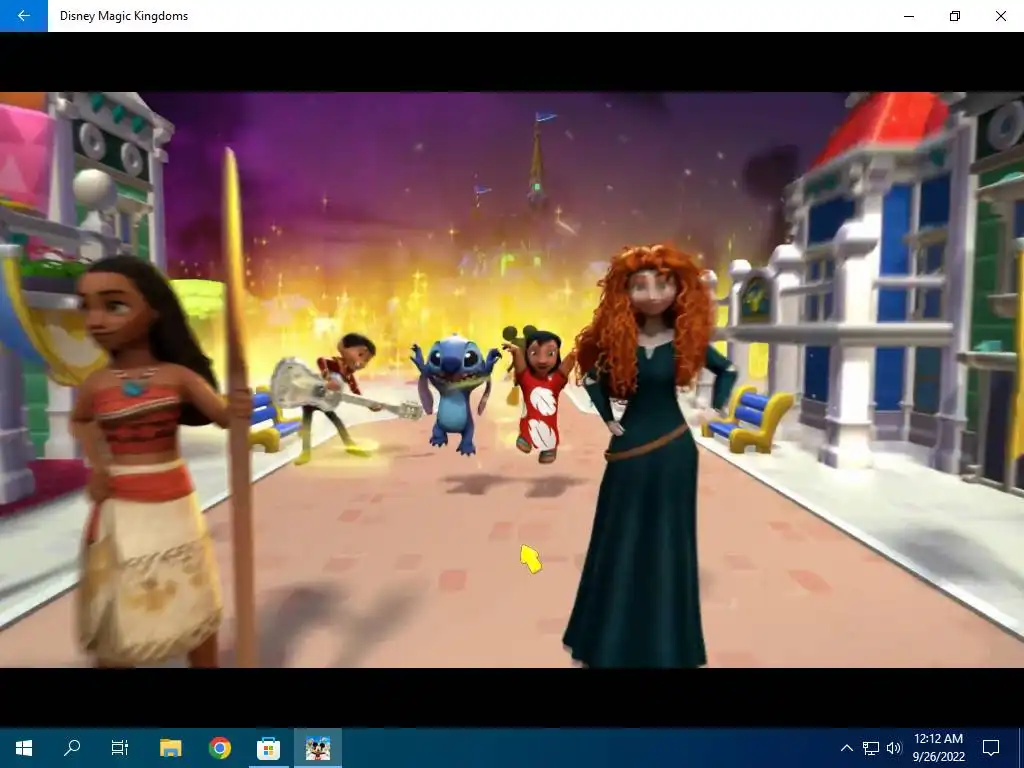Open clock showing 12:12 AM
The width and height of the screenshot is (1024, 768).
pyautogui.click(x=938, y=748)
